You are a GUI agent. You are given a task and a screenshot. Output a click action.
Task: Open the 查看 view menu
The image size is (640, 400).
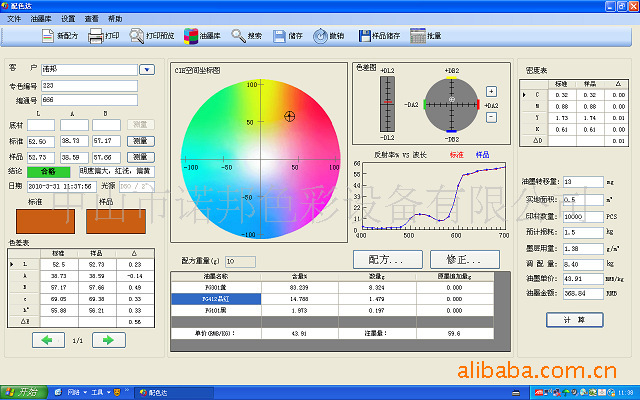(x=91, y=19)
